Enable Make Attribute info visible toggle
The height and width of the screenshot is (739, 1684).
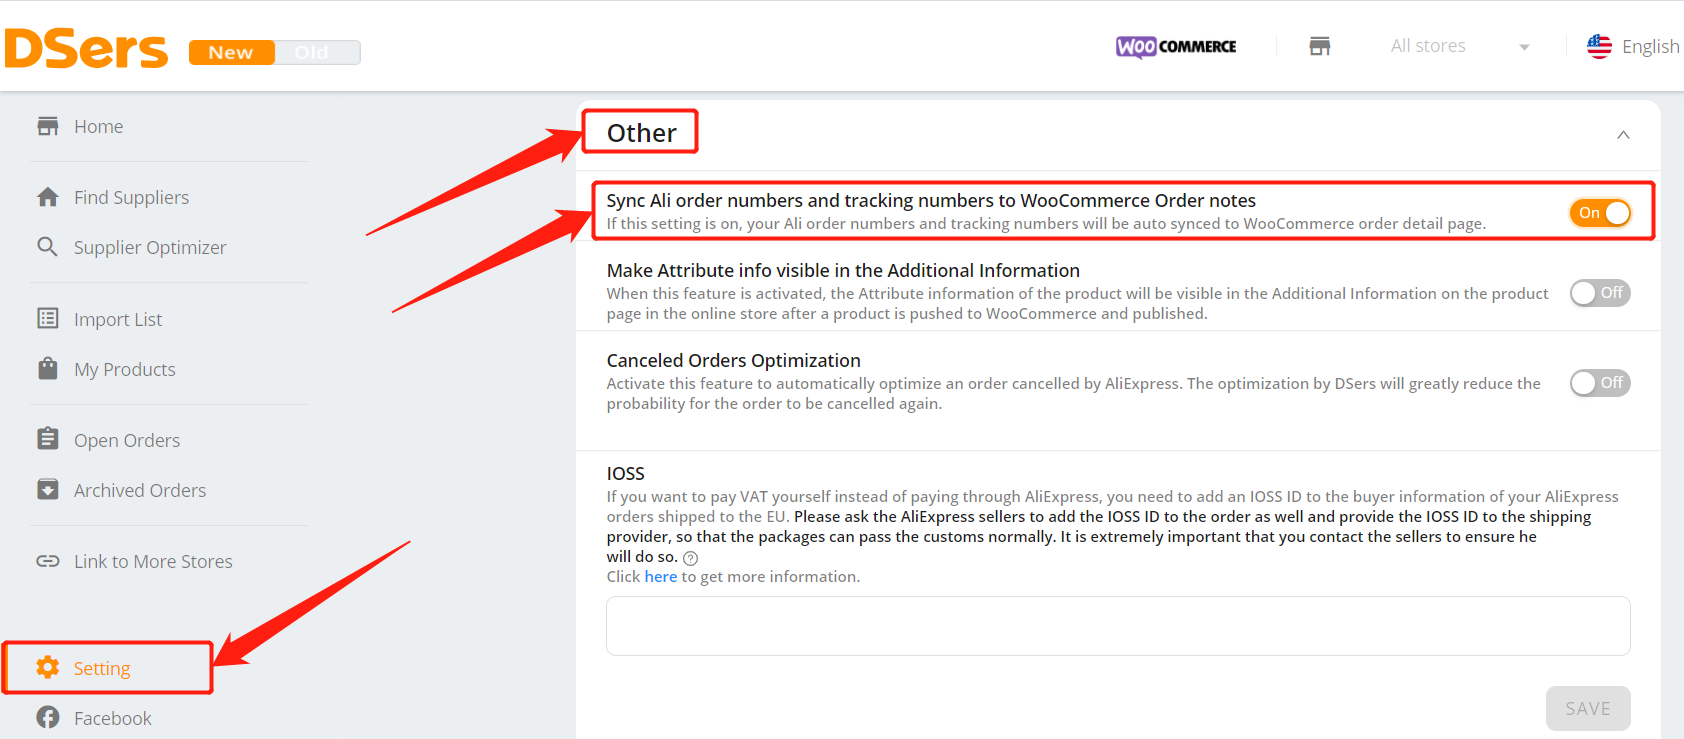click(1600, 293)
